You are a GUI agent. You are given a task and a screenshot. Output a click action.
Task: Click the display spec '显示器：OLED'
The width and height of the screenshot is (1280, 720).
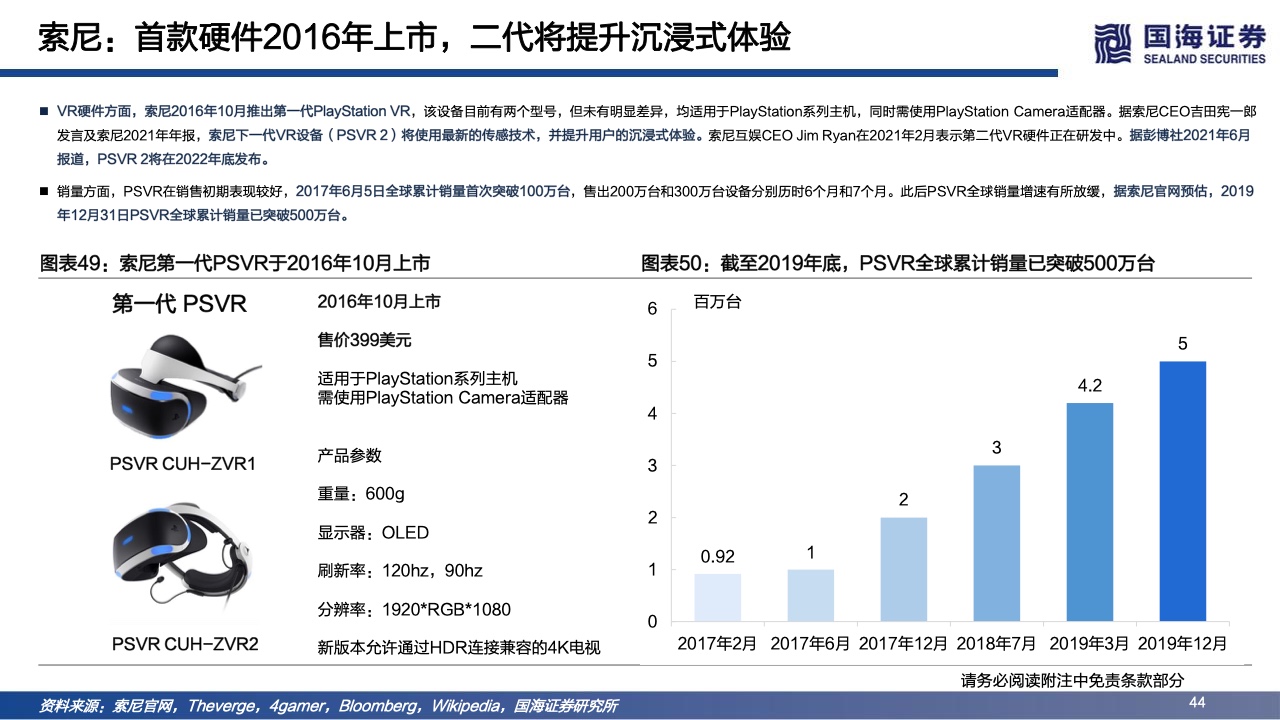click(373, 533)
